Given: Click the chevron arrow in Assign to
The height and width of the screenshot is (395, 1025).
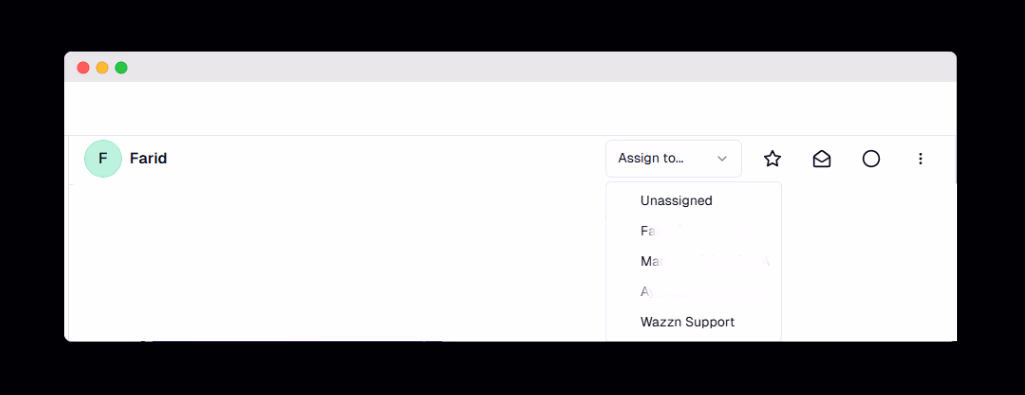Looking at the screenshot, I should tap(722, 158).
